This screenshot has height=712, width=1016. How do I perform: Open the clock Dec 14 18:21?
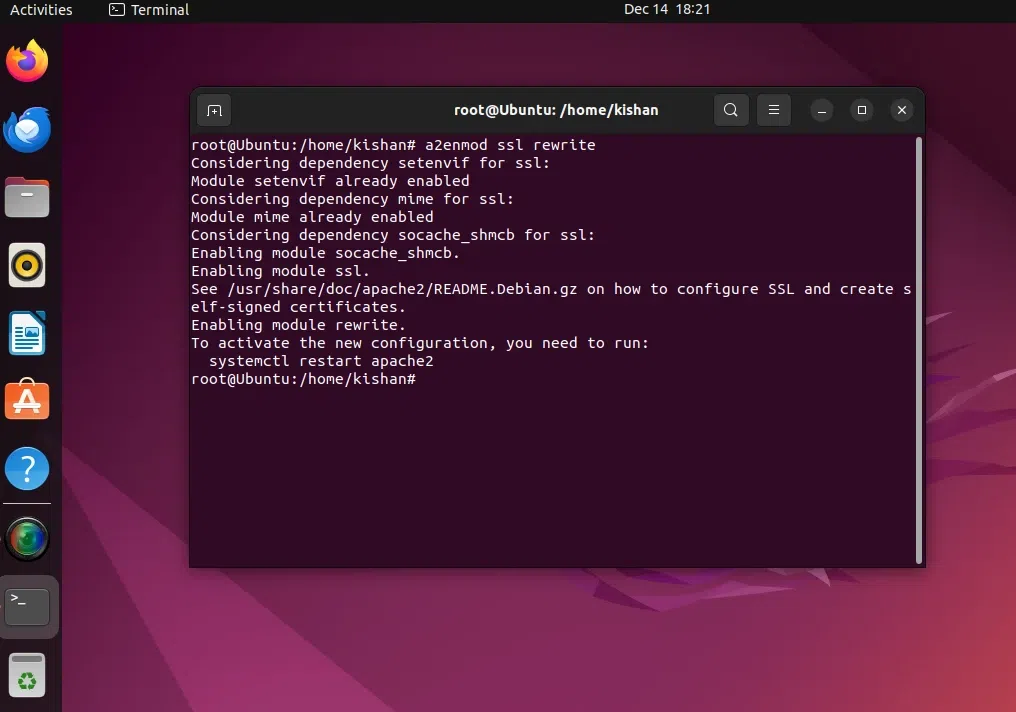point(667,10)
